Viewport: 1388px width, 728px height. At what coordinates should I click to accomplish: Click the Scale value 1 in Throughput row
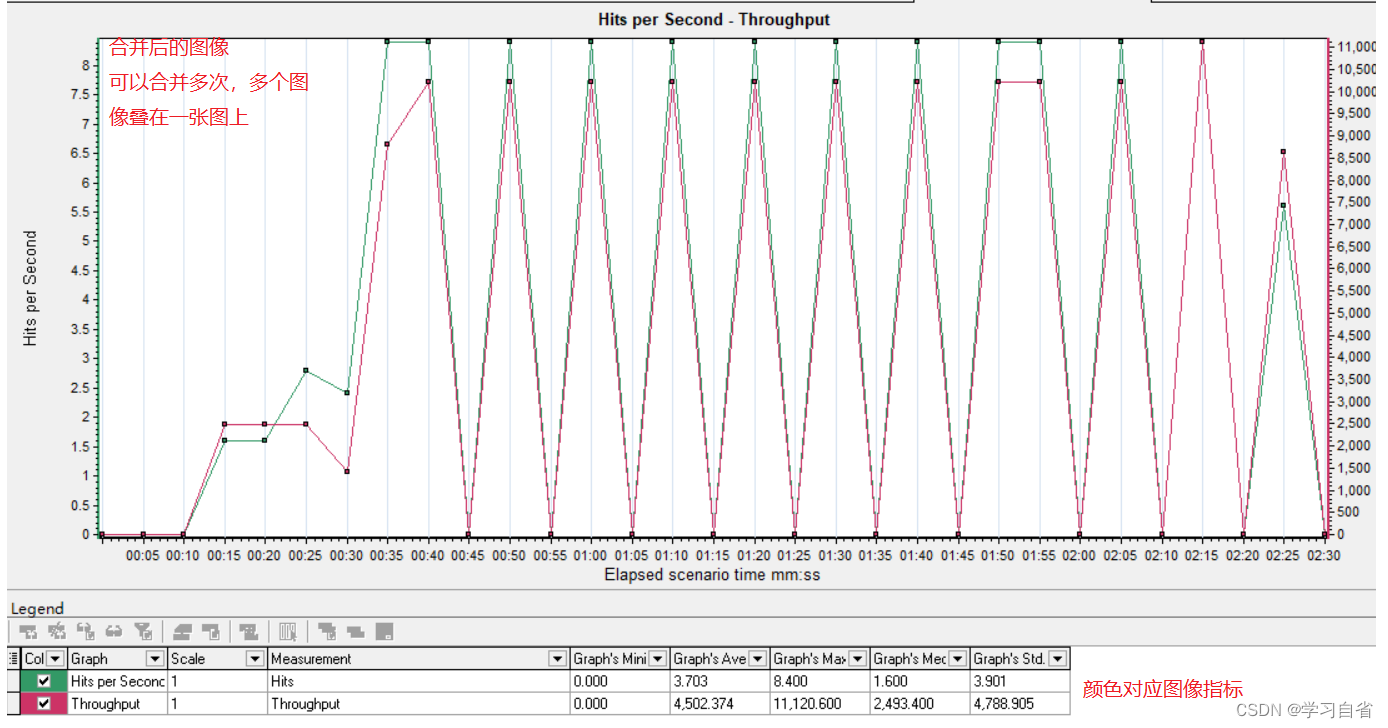[174, 704]
